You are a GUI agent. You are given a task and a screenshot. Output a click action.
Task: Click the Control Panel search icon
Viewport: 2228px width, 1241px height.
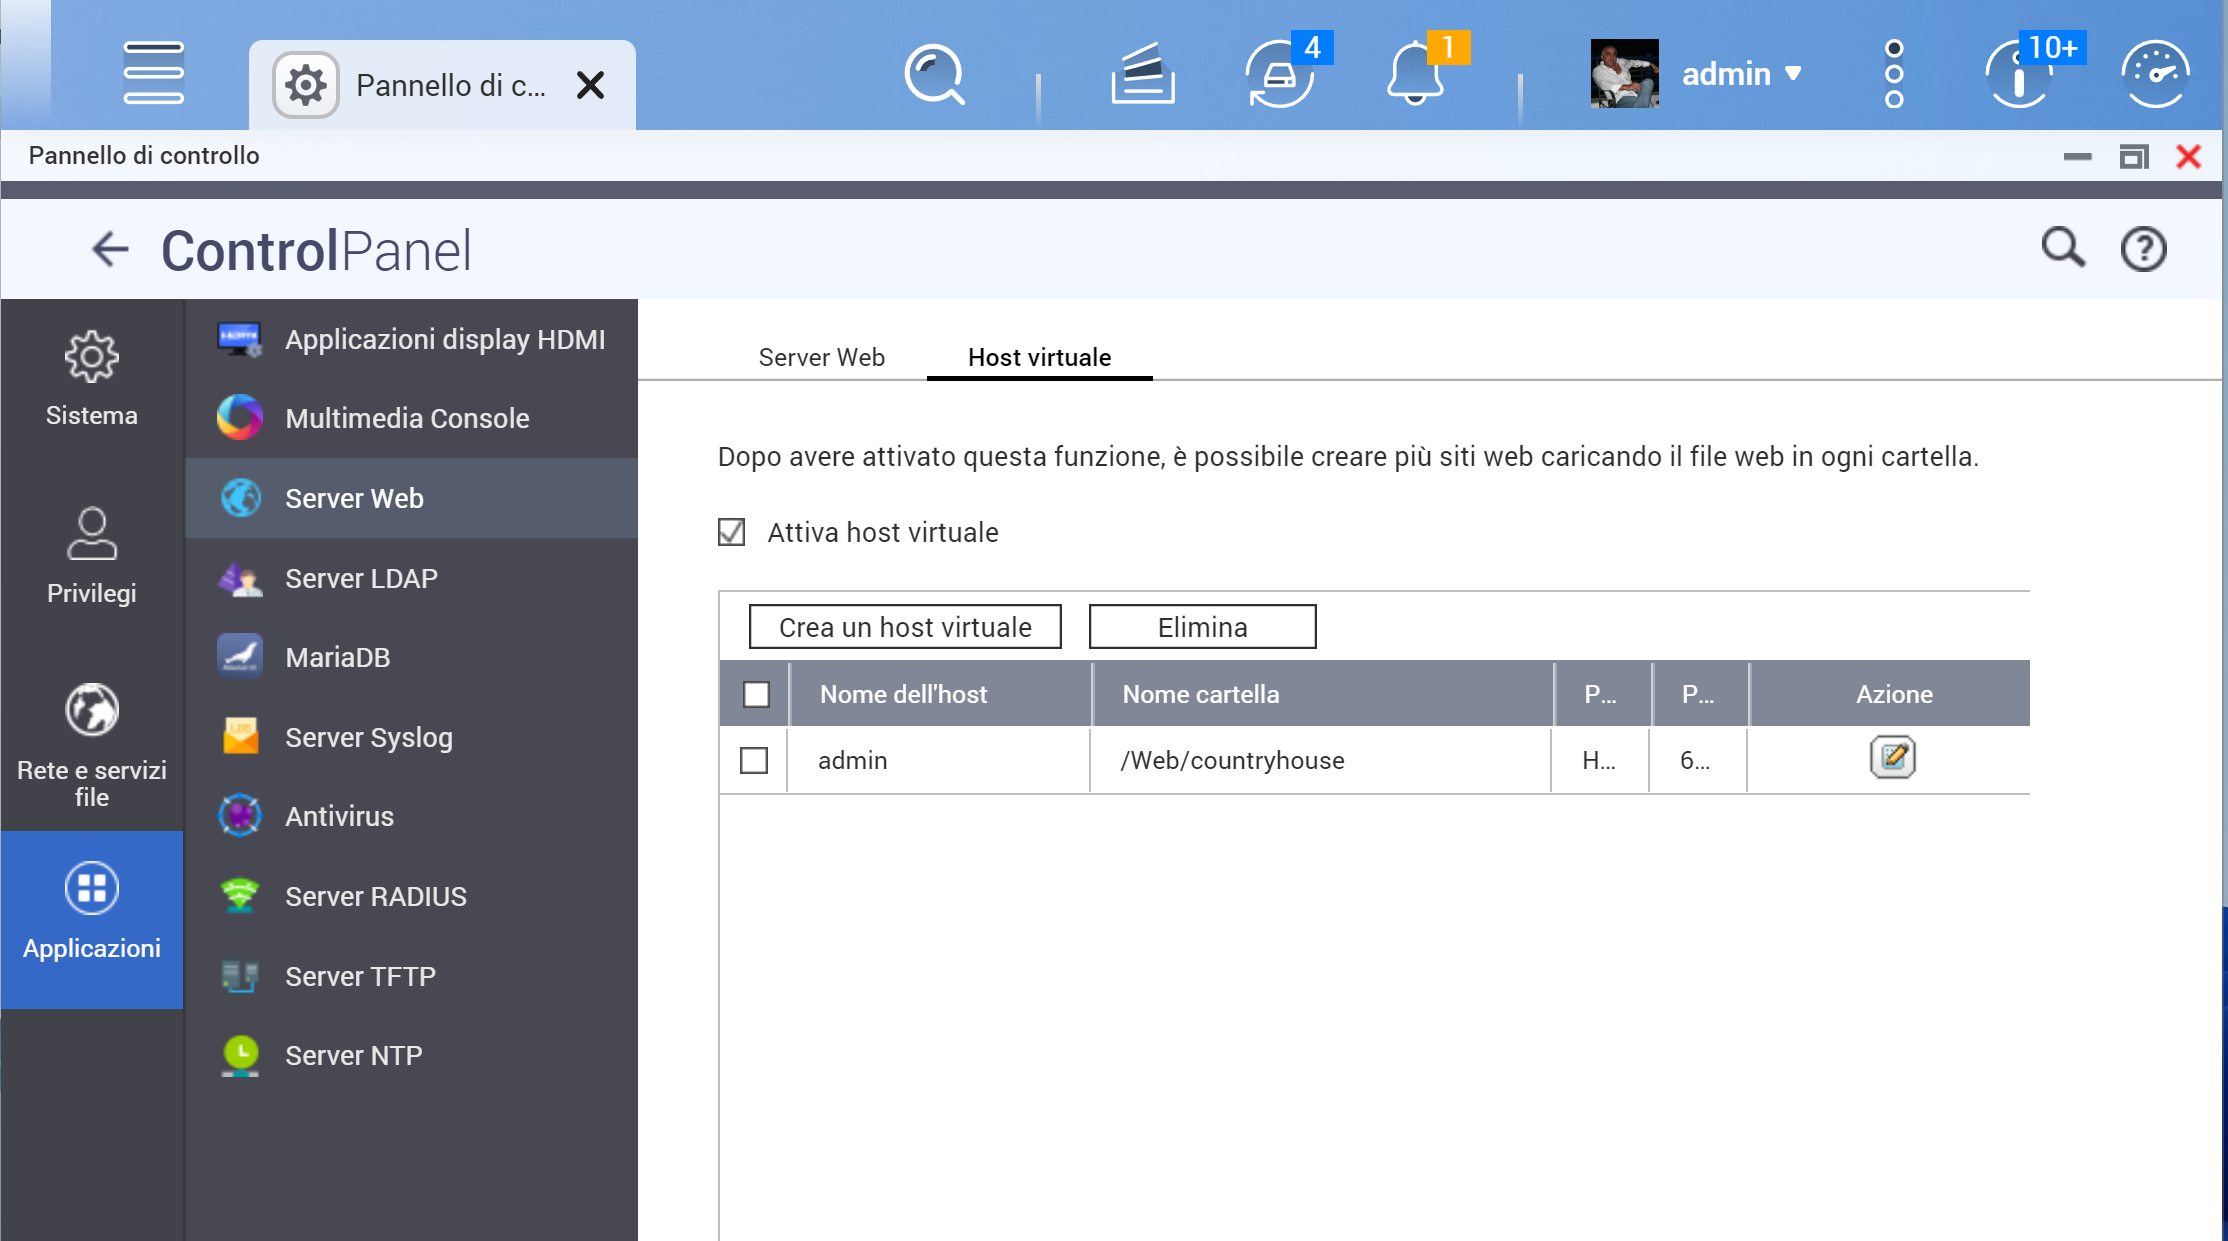click(x=2062, y=247)
